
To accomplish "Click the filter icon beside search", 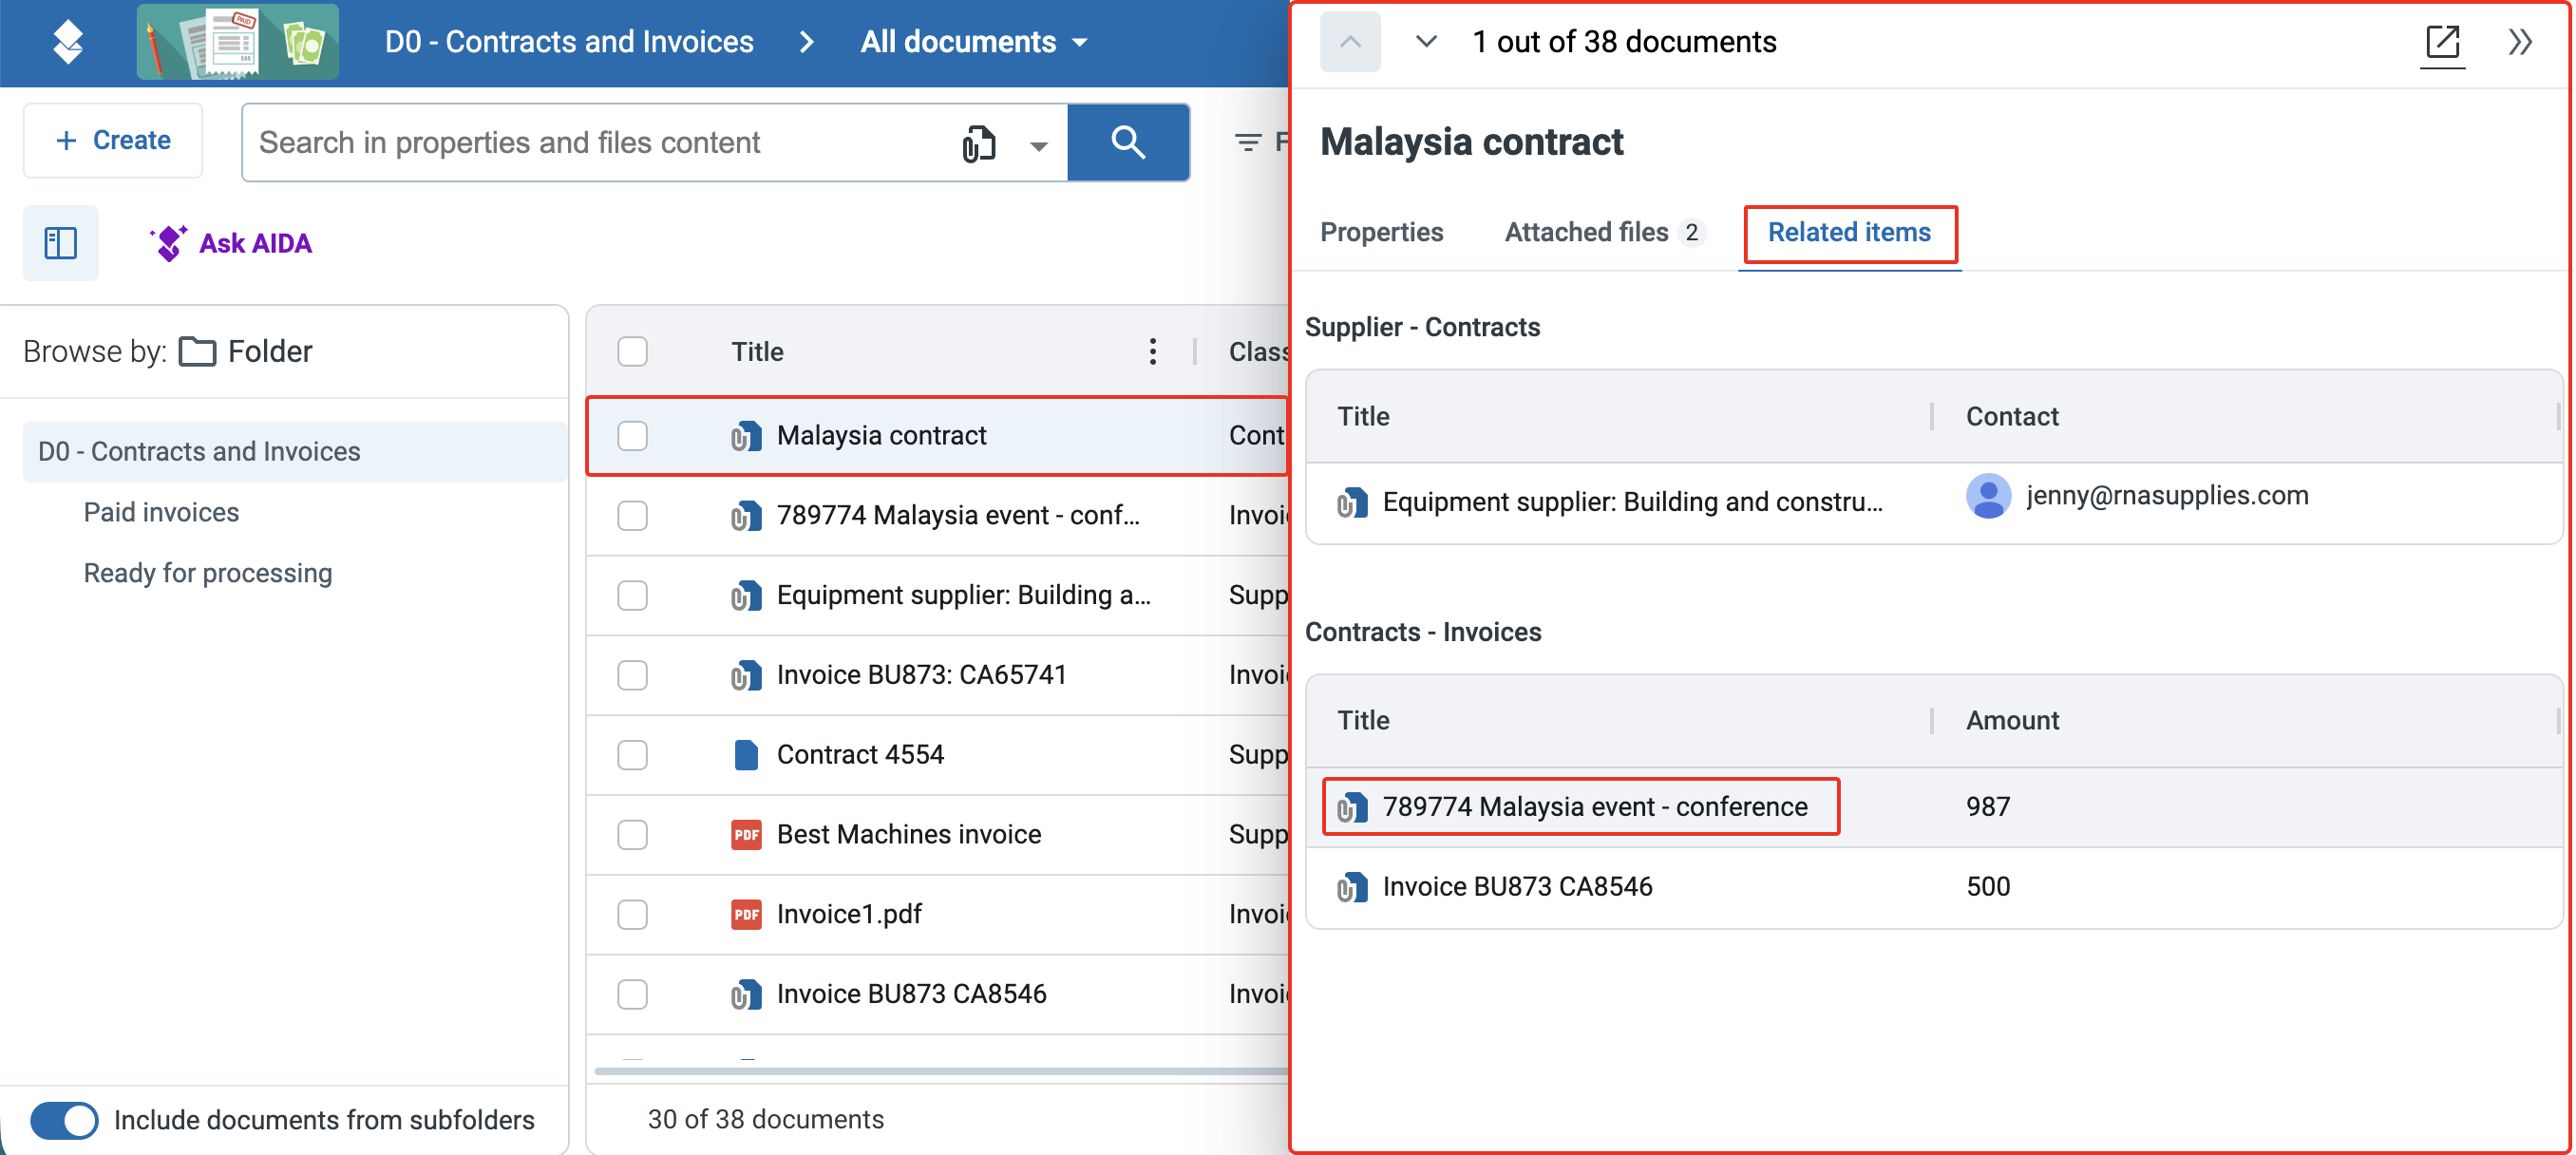I will [1247, 143].
